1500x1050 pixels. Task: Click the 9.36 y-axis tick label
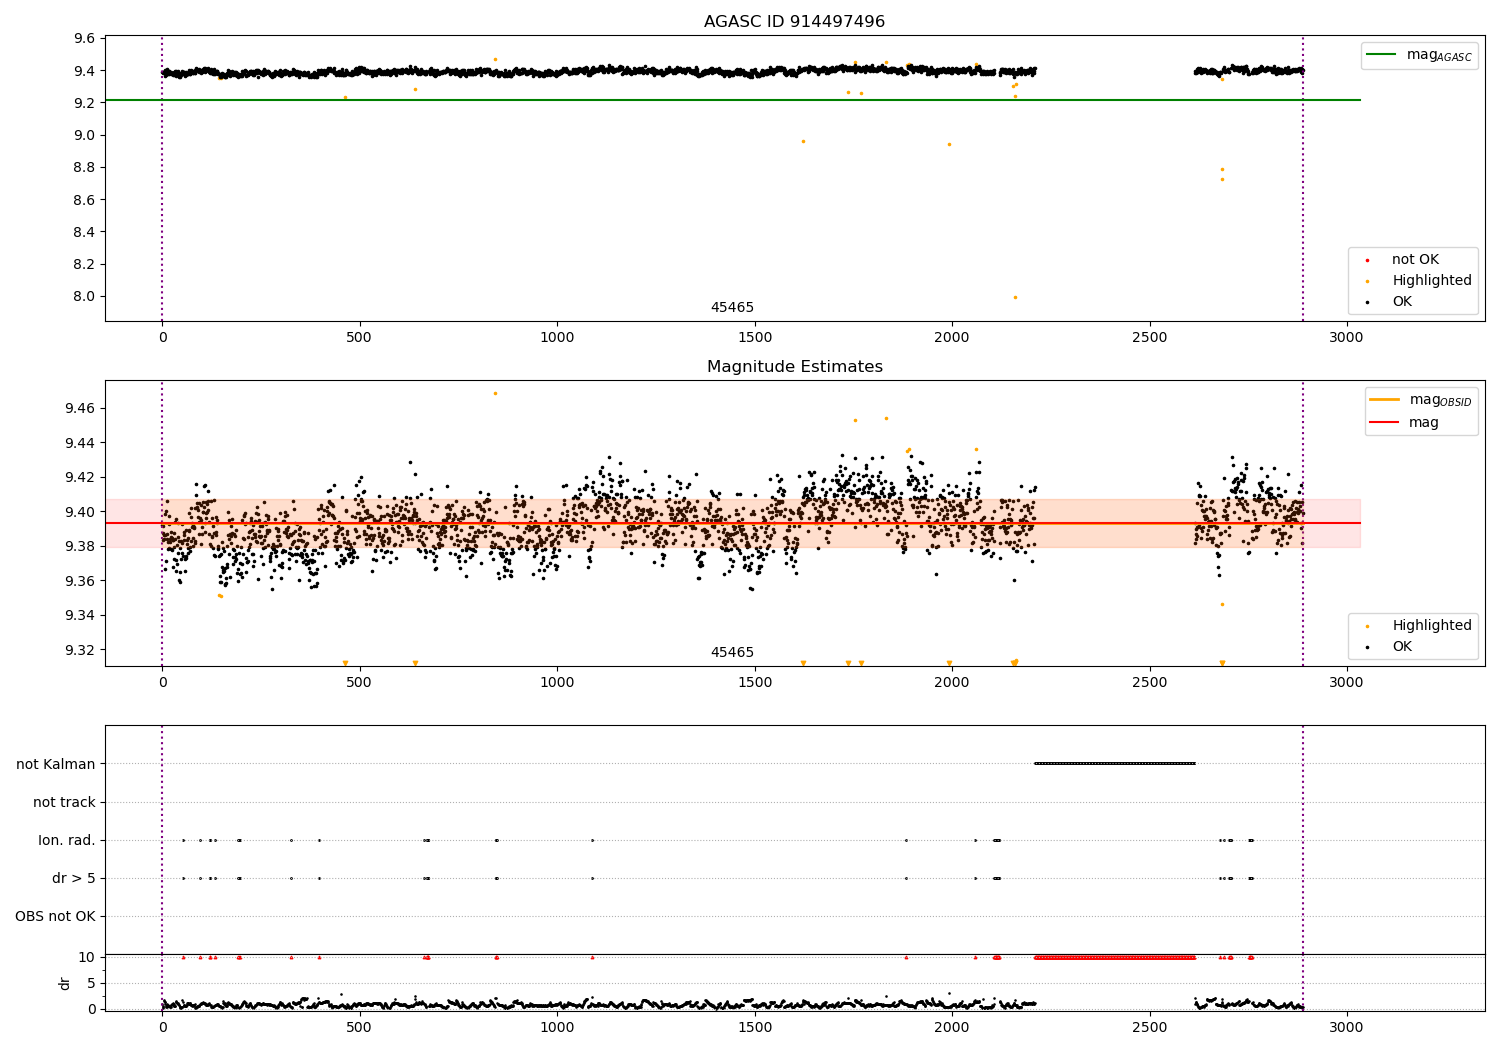pos(81,581)
